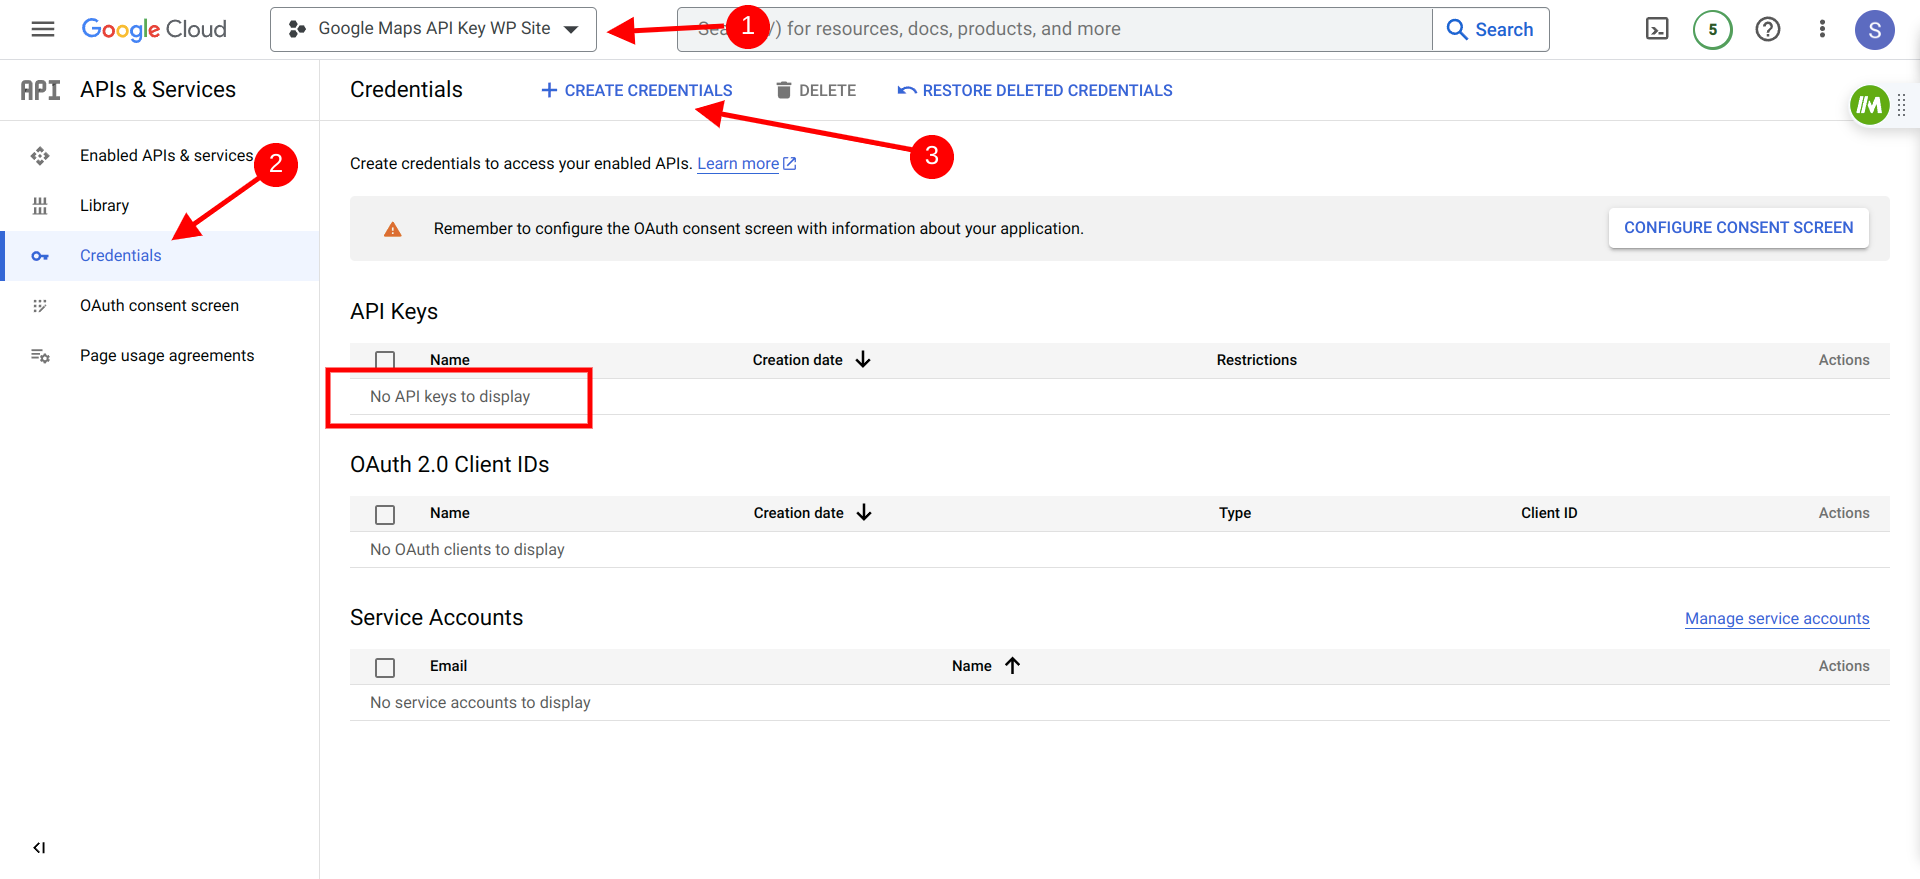Click the Search button

(1490, 29)
